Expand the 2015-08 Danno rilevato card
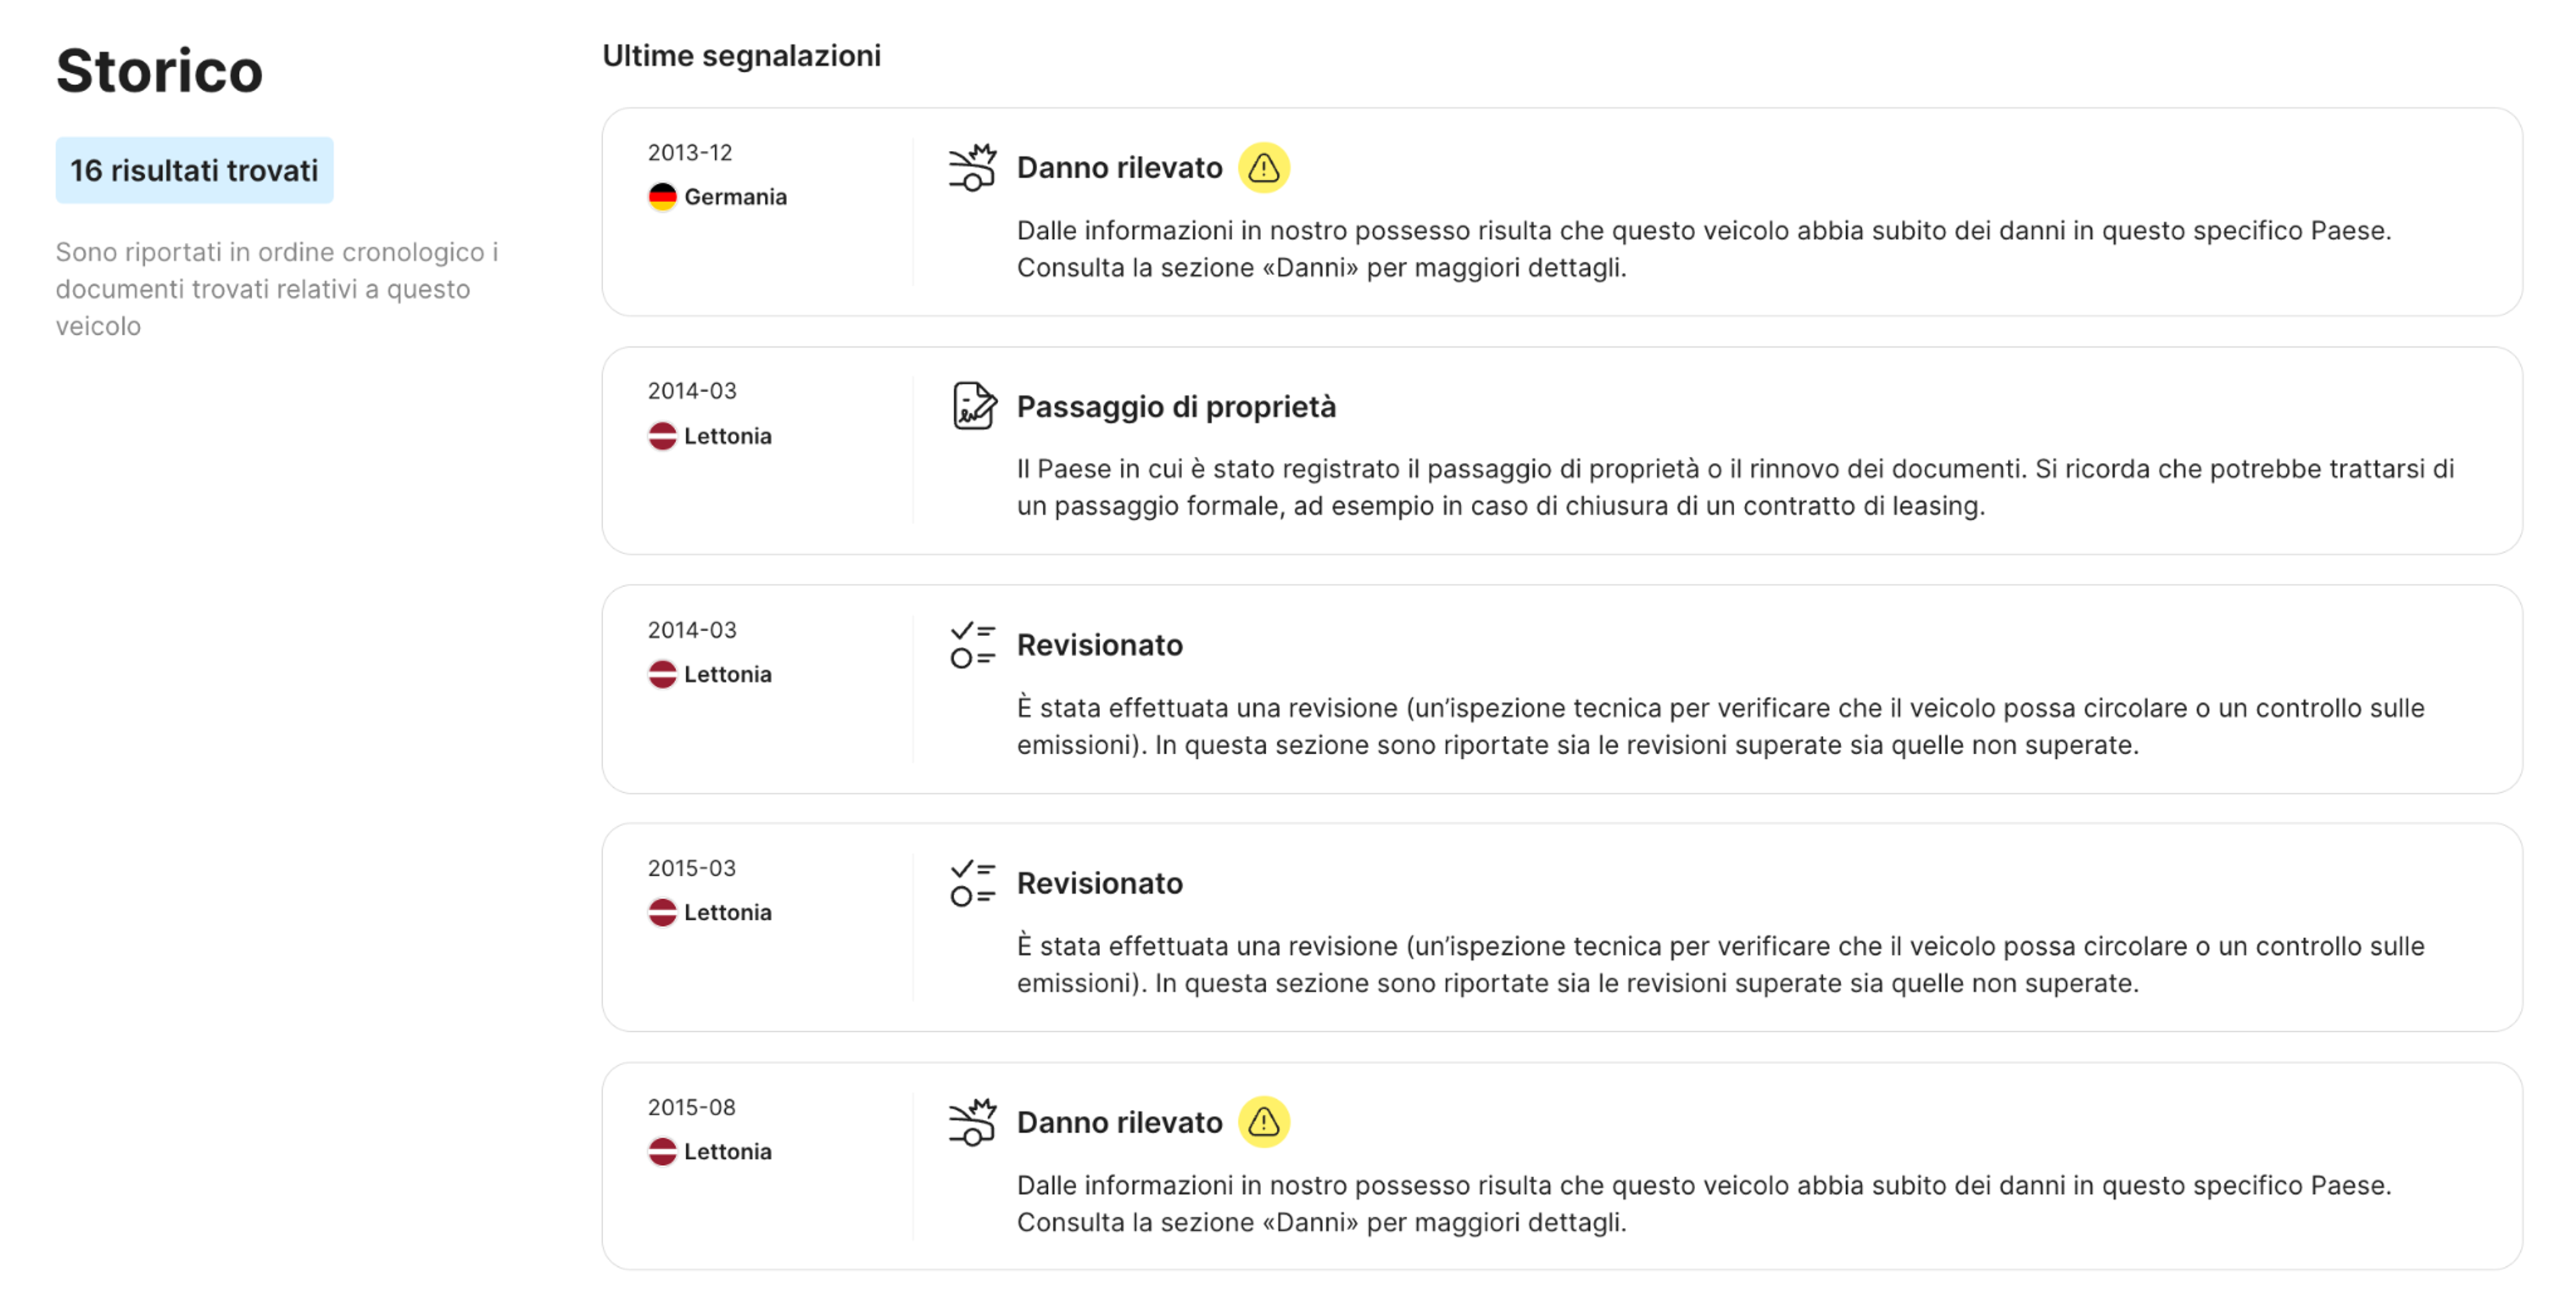Image resolution: width=2576 pixels, height=1291 pixels. click(1119, 1121)
